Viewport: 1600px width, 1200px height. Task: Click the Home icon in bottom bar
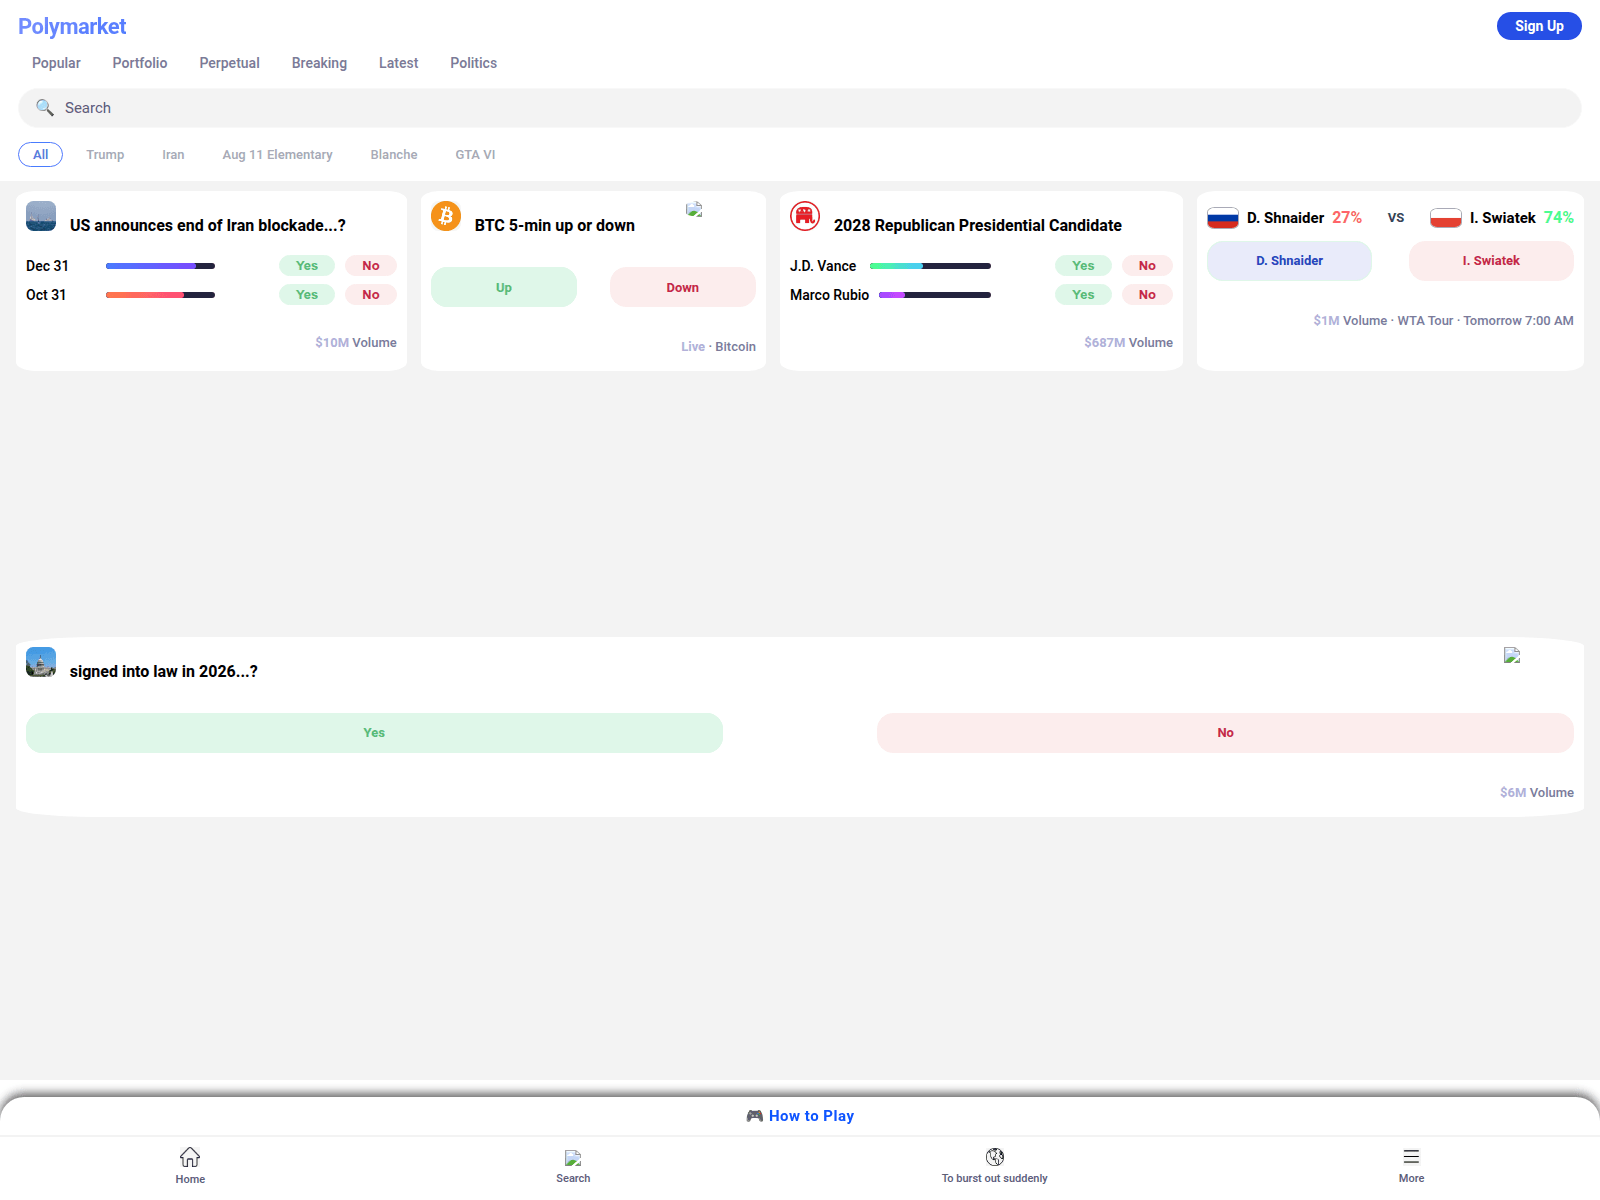point(190,1157)
